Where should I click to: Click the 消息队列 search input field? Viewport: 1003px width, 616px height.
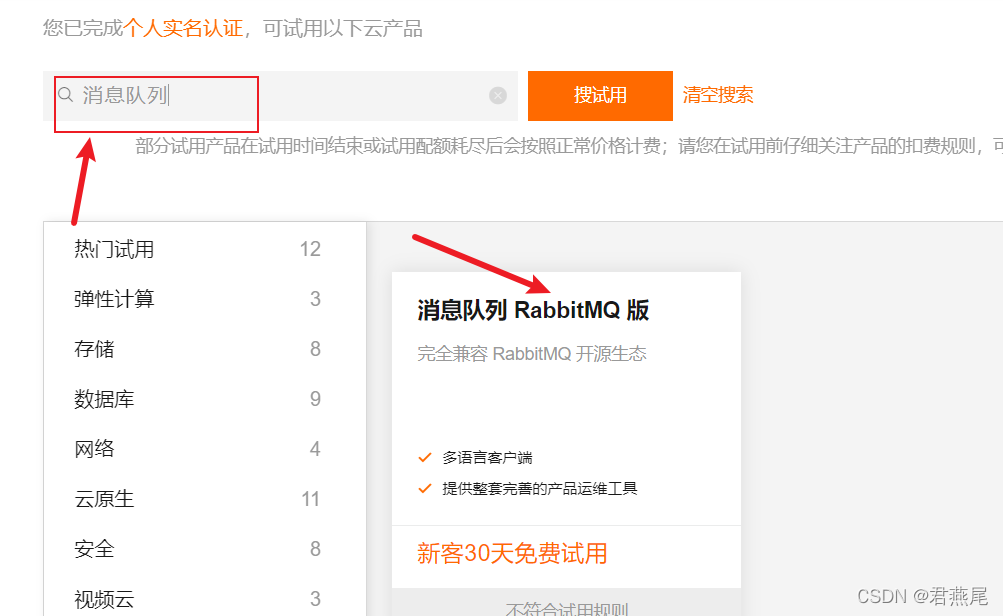[280, 95]
